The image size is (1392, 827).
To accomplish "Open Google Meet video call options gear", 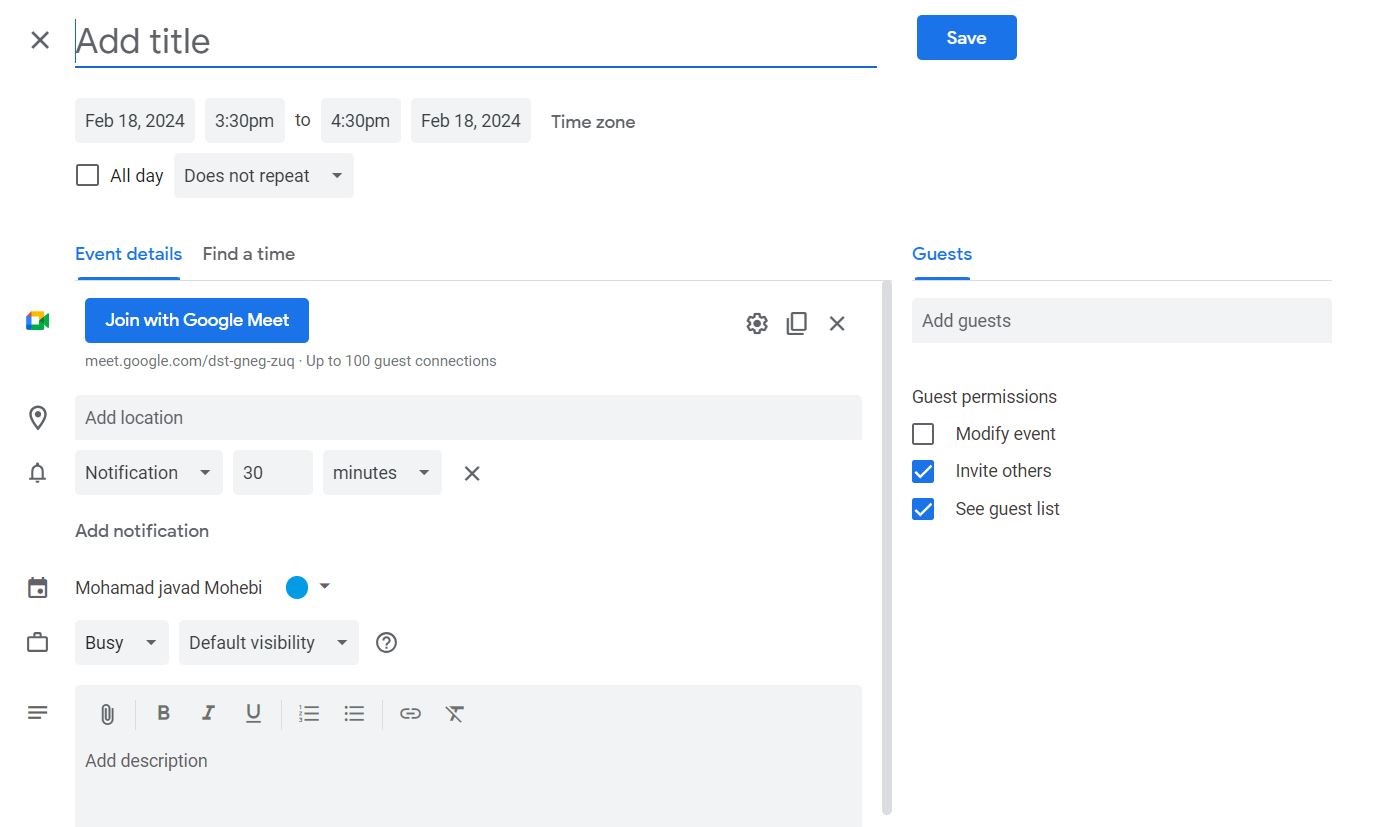I will tap(757, 323).
